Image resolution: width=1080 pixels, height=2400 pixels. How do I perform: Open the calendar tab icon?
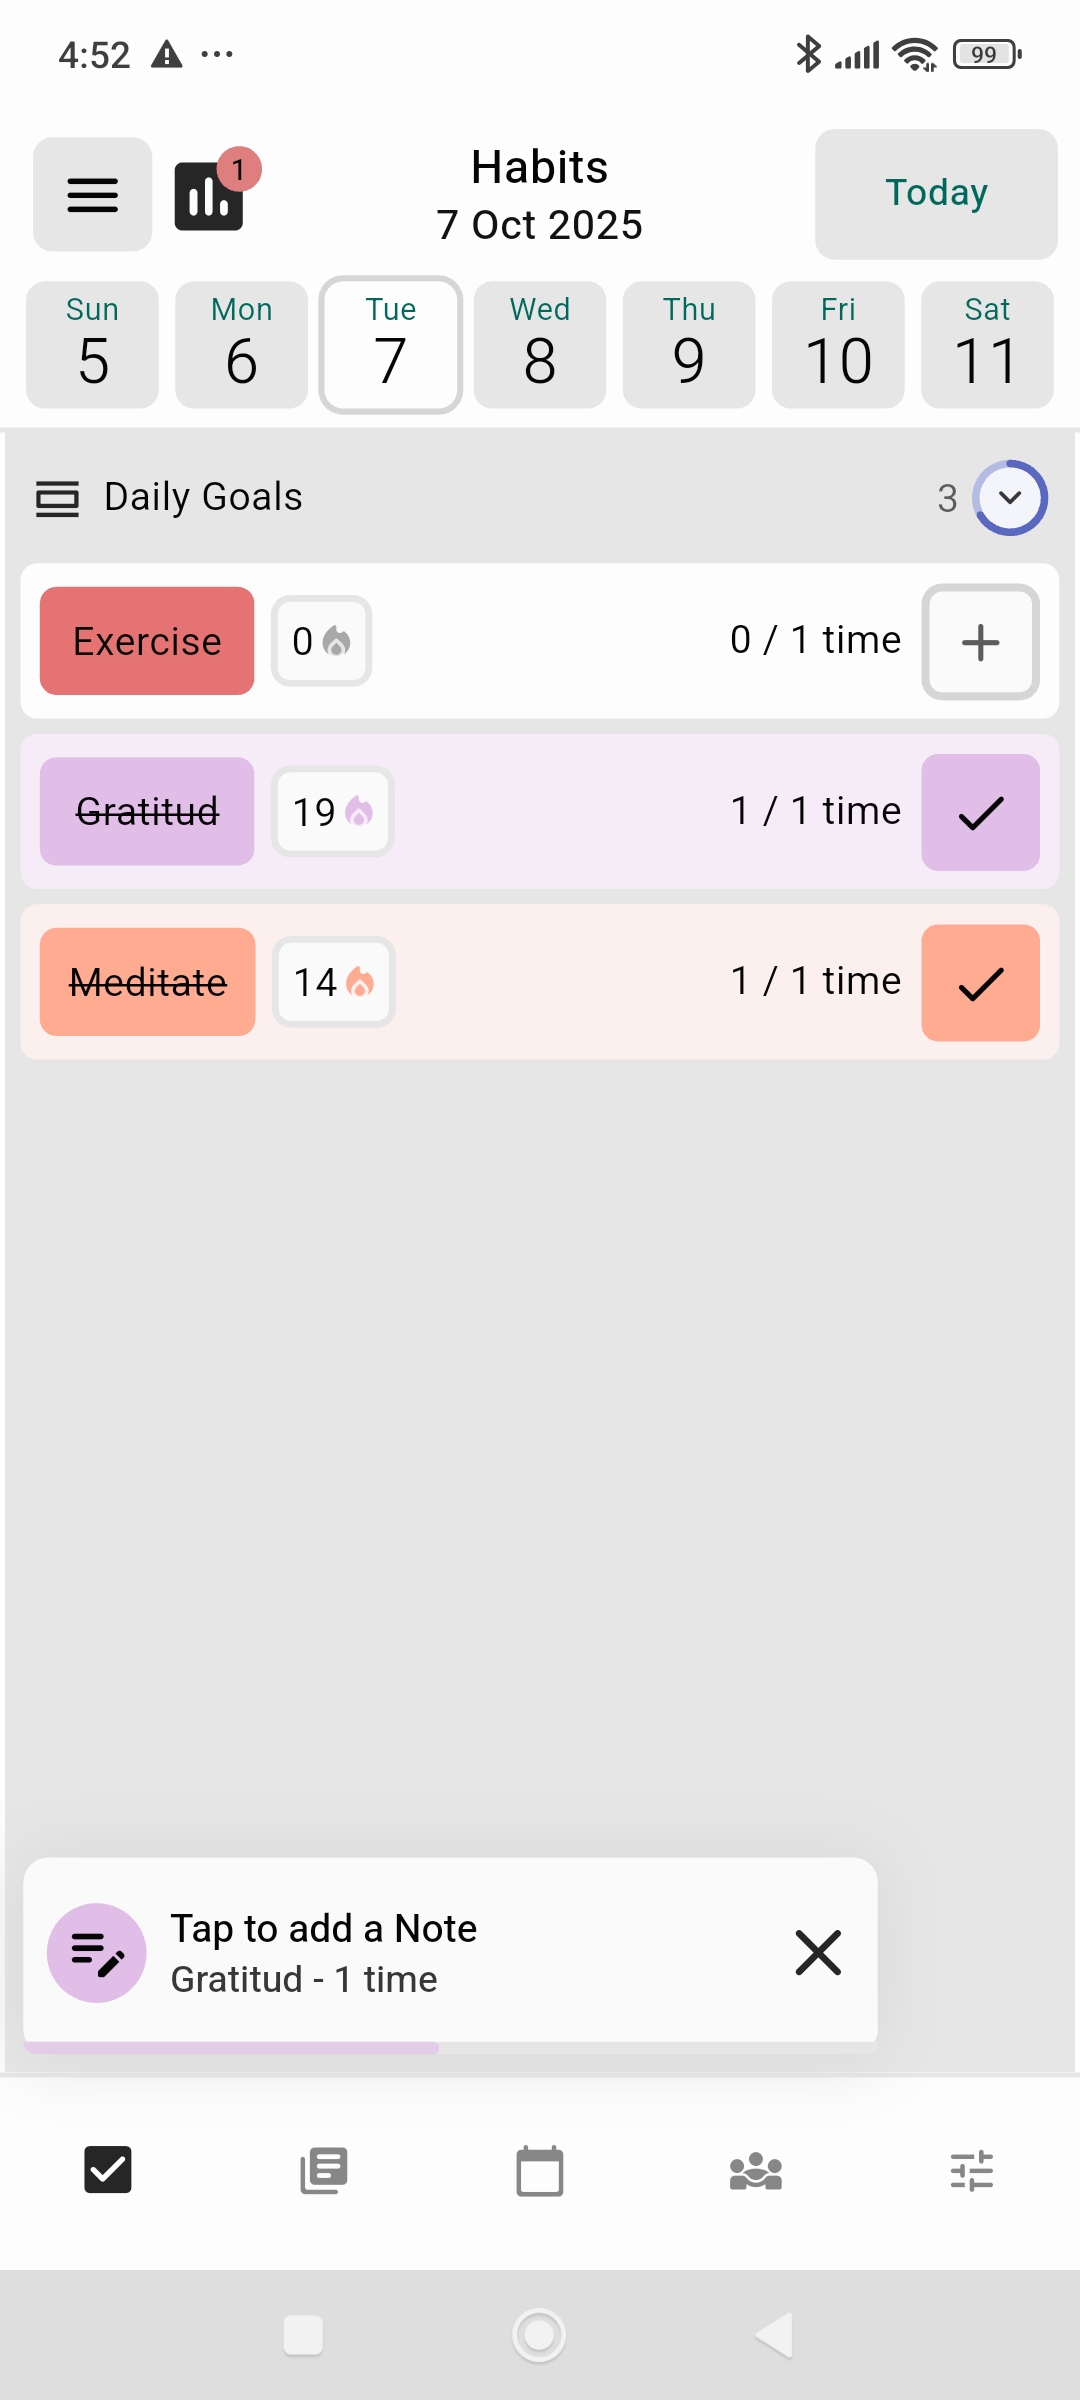click(x=540, y=2171)
